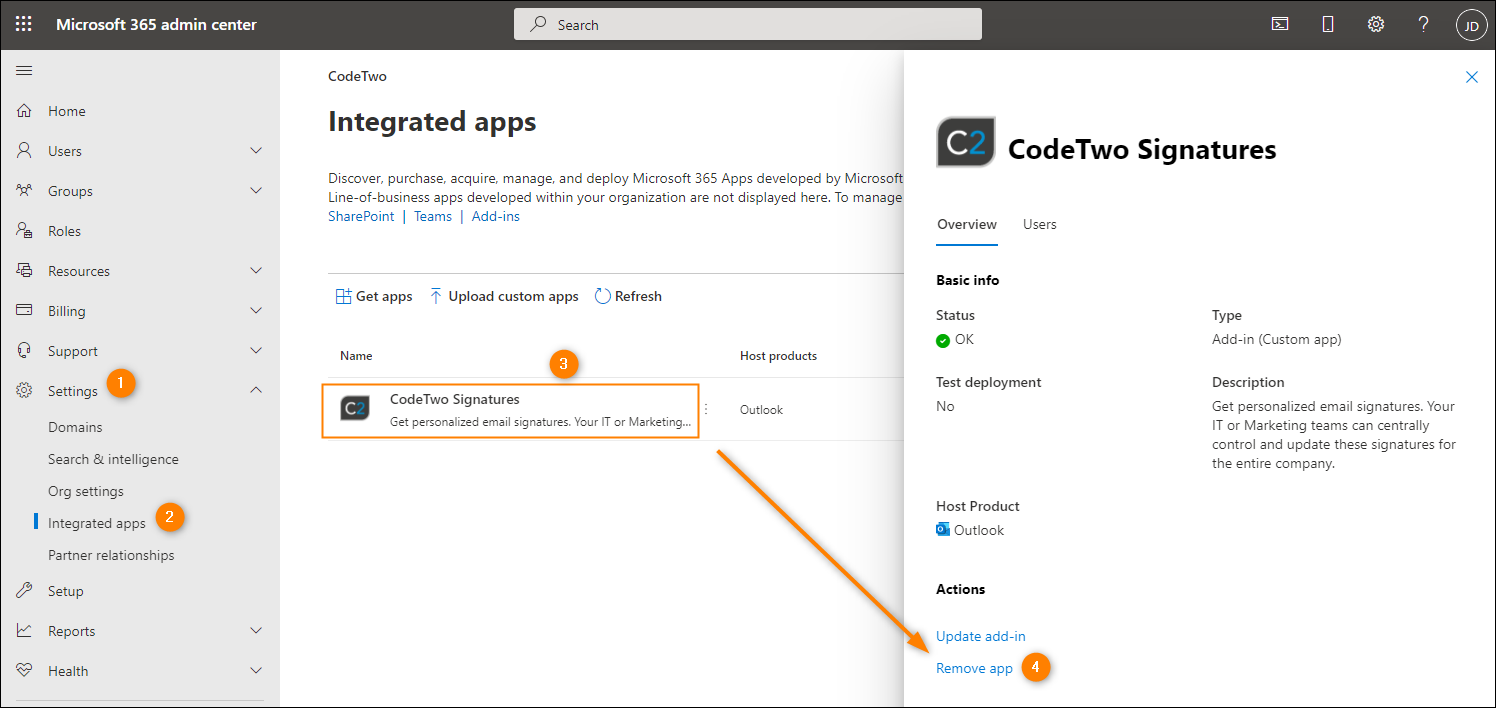Open Org settings
This screenshot has height=708, width=1496.
pyautogui.click(x=86, y=491)
